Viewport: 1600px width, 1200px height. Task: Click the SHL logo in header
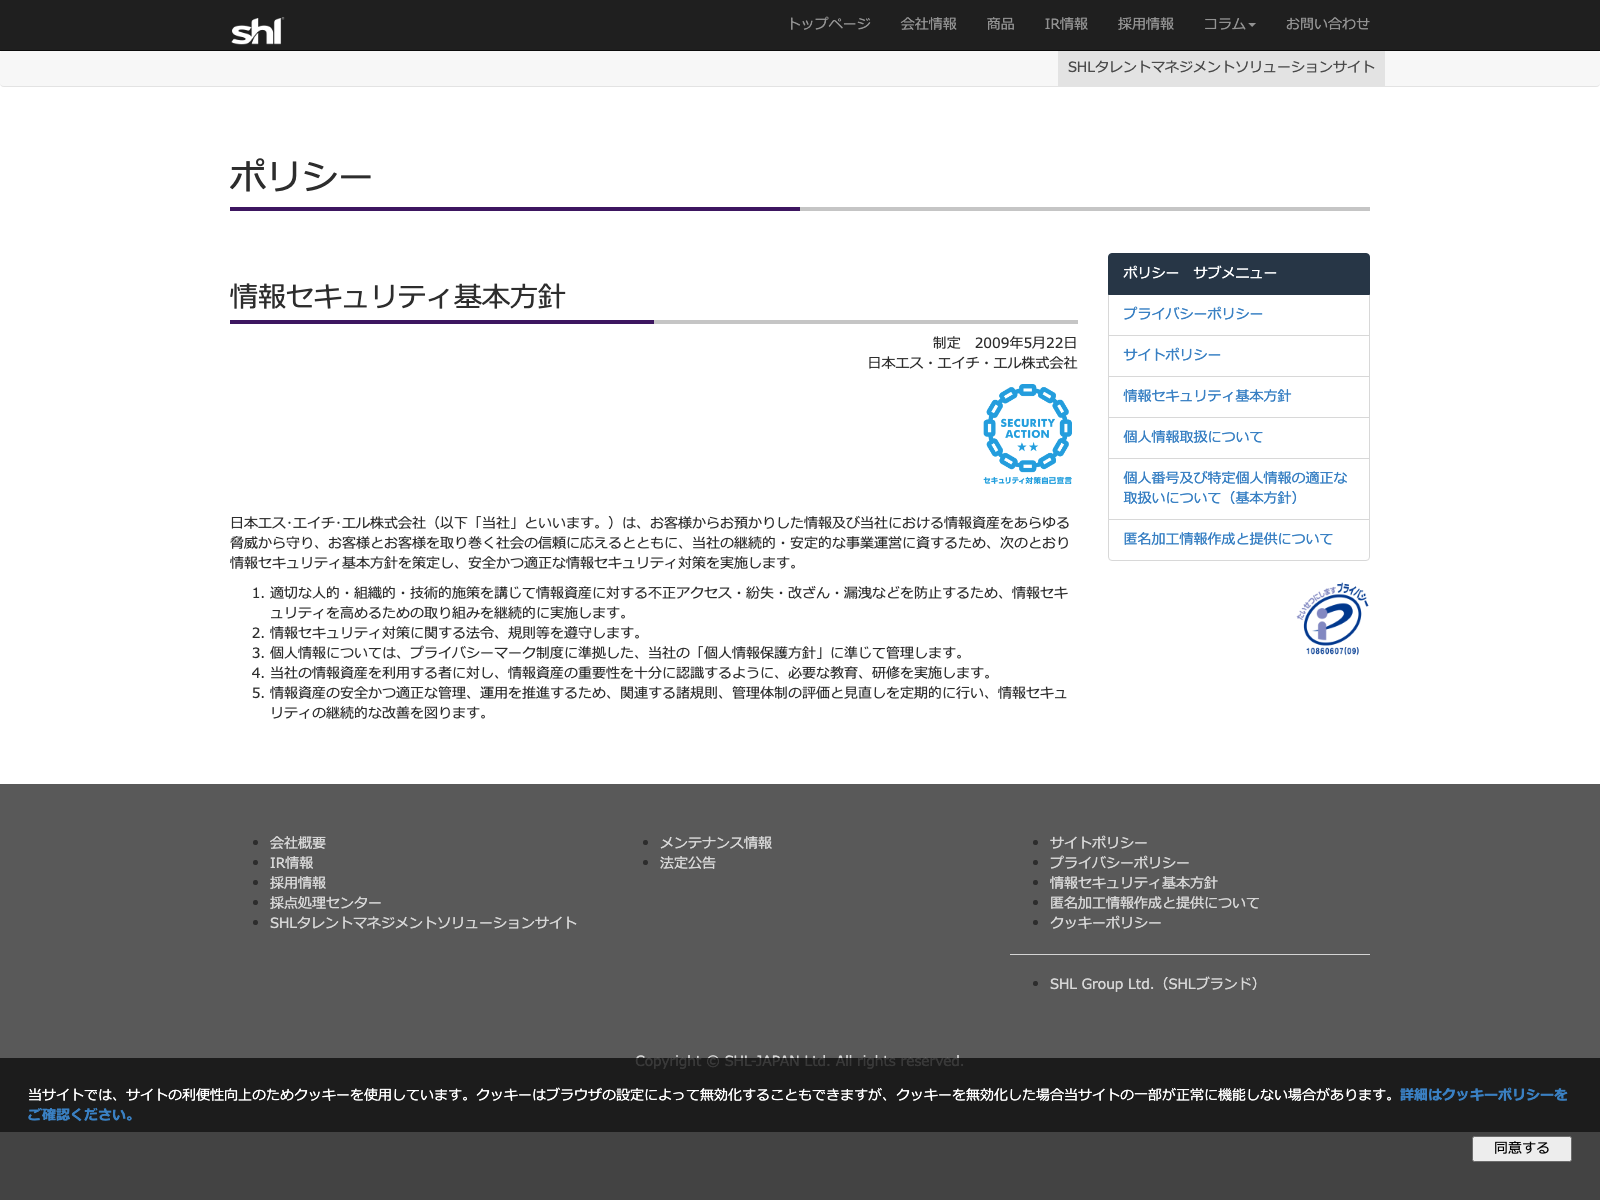click(x=257, y=31)
